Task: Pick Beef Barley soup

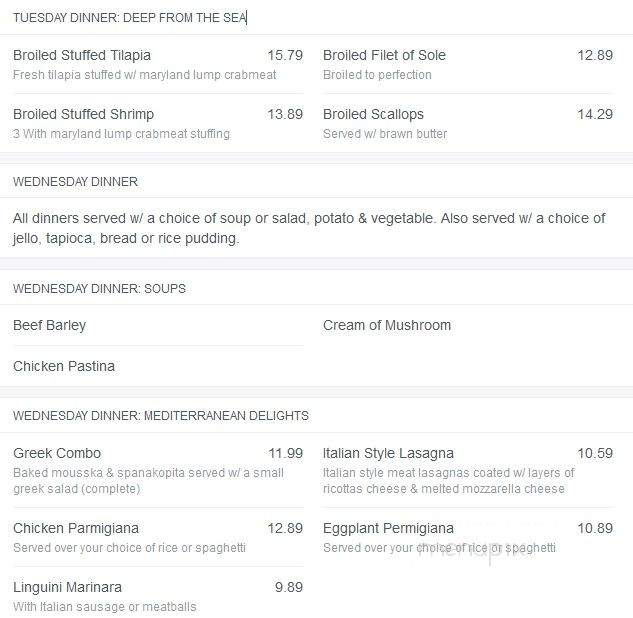Action: pos(49,325)
